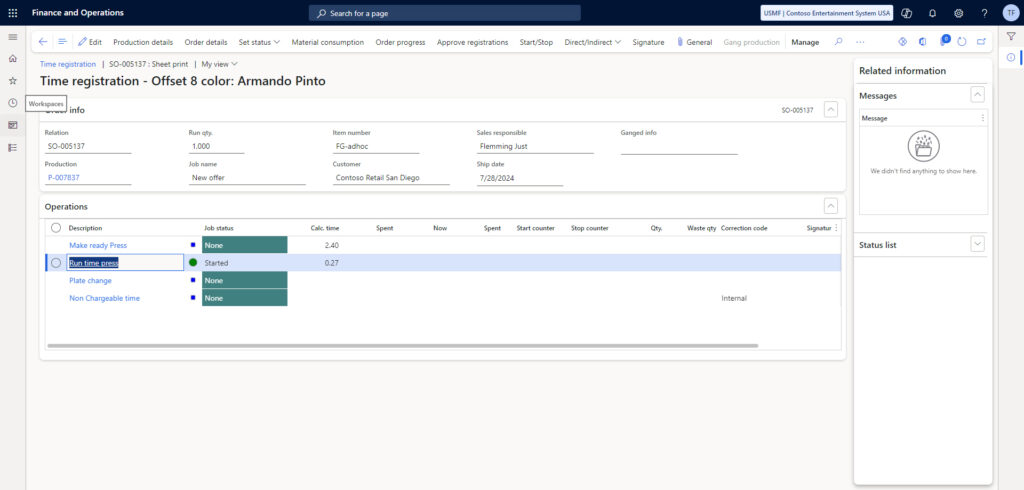Expand the Direct/Indirect dropdown menu
The width and height of the screenshot is (1024, 490).
[592, 42]
